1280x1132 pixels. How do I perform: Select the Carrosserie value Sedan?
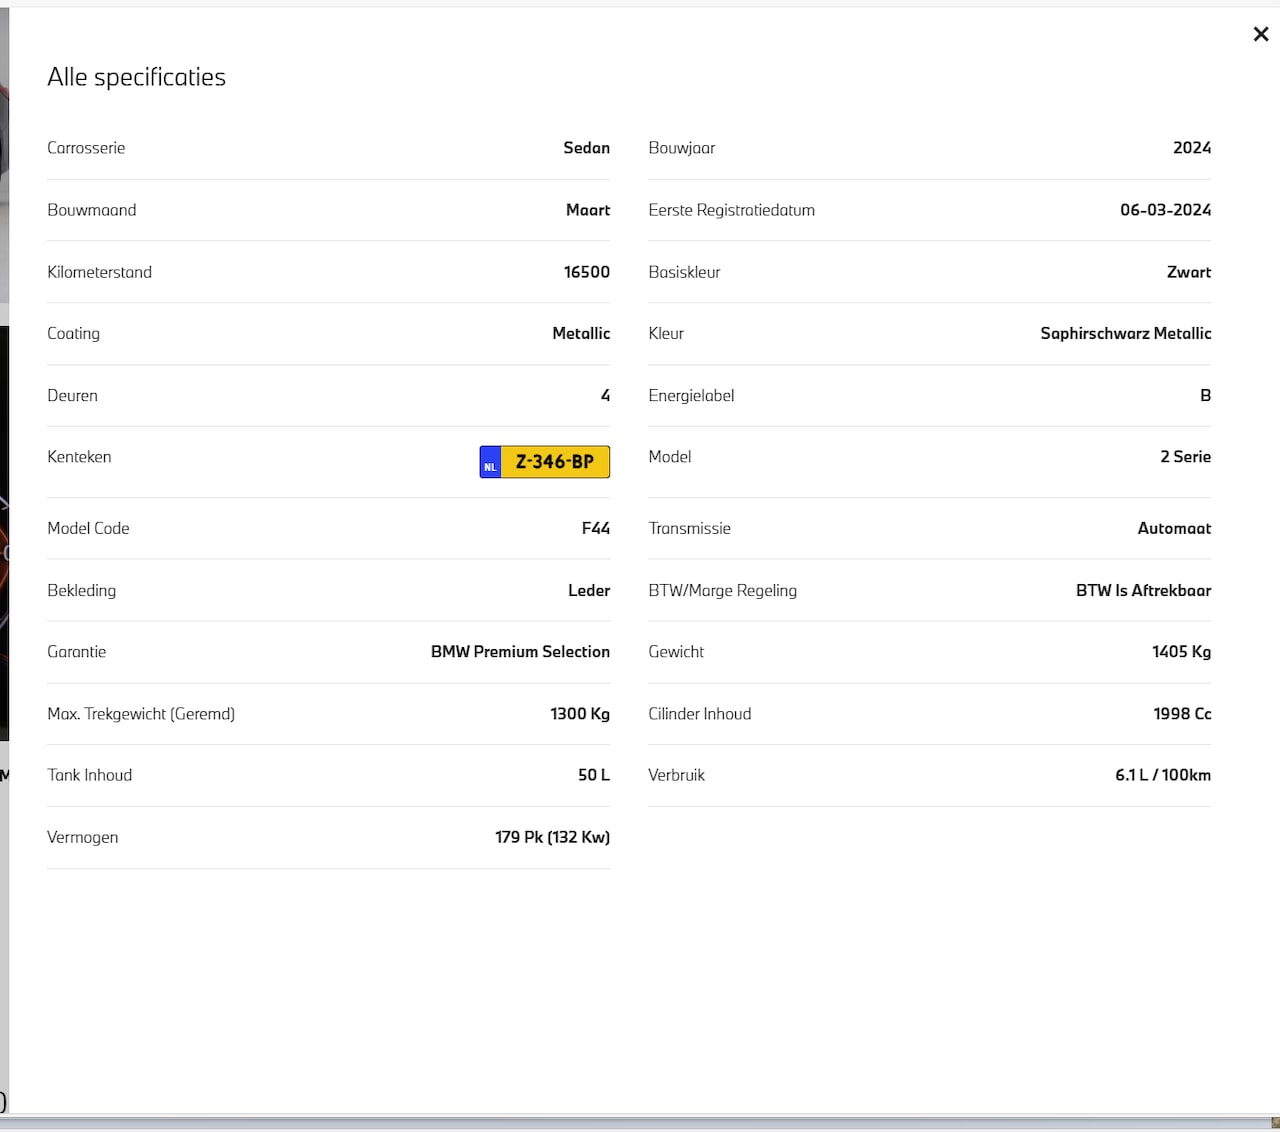tap(586, 148)
